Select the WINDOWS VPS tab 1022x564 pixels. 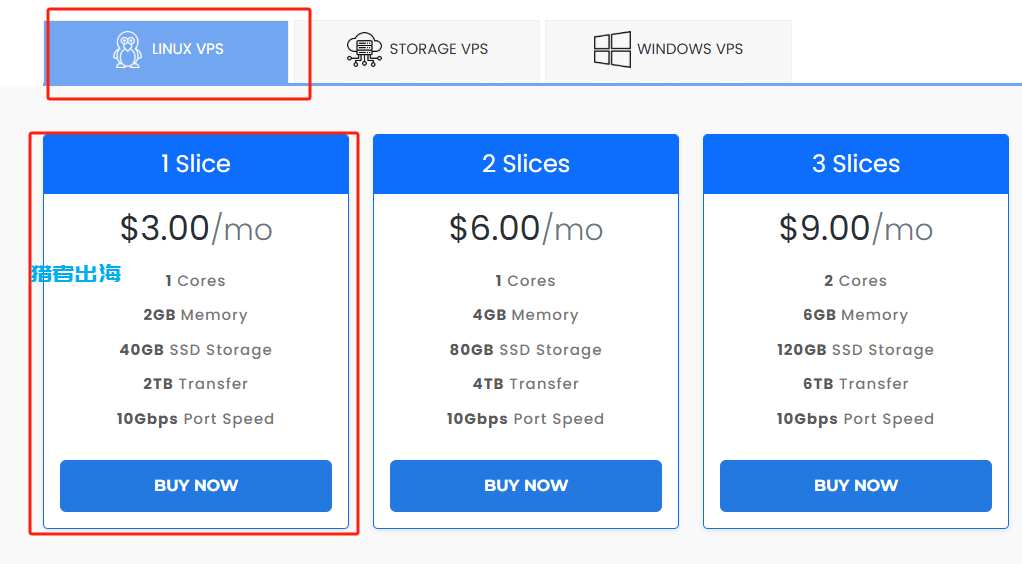point(668,52)
